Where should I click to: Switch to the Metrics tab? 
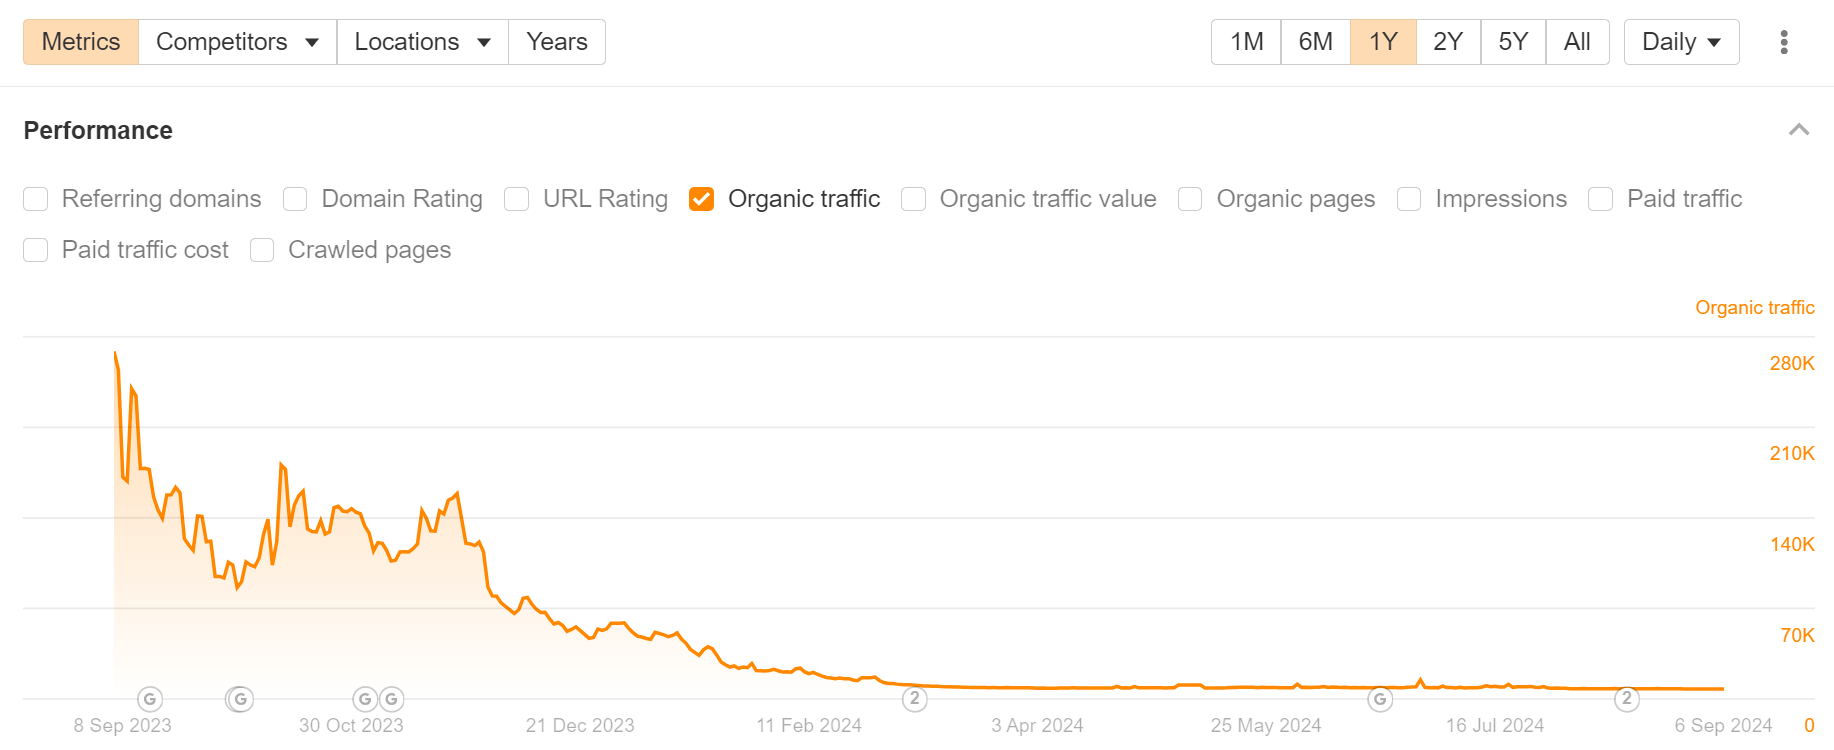click(x=80, y=41)
